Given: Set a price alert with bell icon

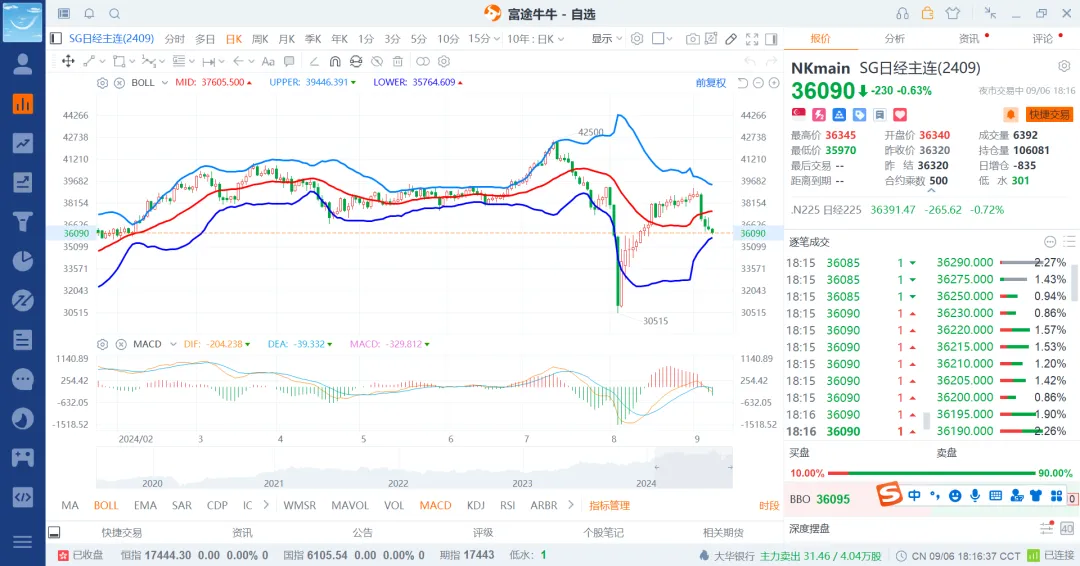Looking at the screenshot, I should (1010, 114).
